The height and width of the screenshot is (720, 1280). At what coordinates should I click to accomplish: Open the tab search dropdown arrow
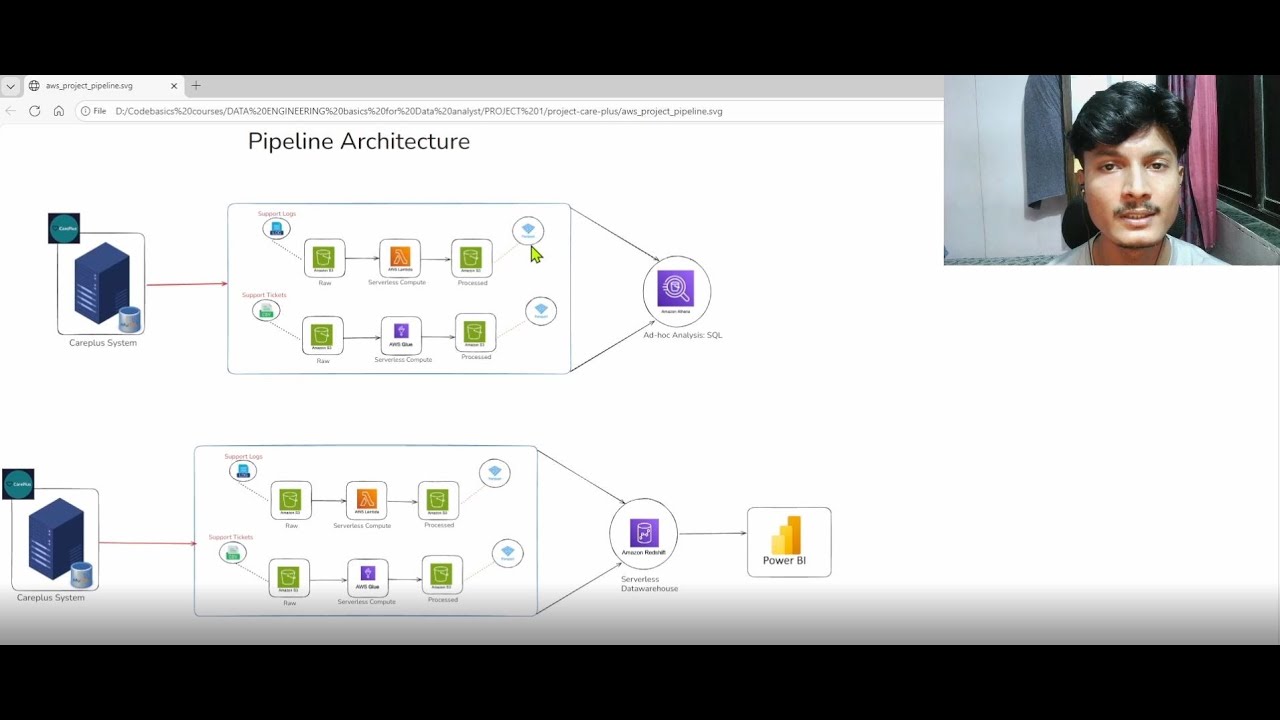pyautogui.click(x=9, y=86)
